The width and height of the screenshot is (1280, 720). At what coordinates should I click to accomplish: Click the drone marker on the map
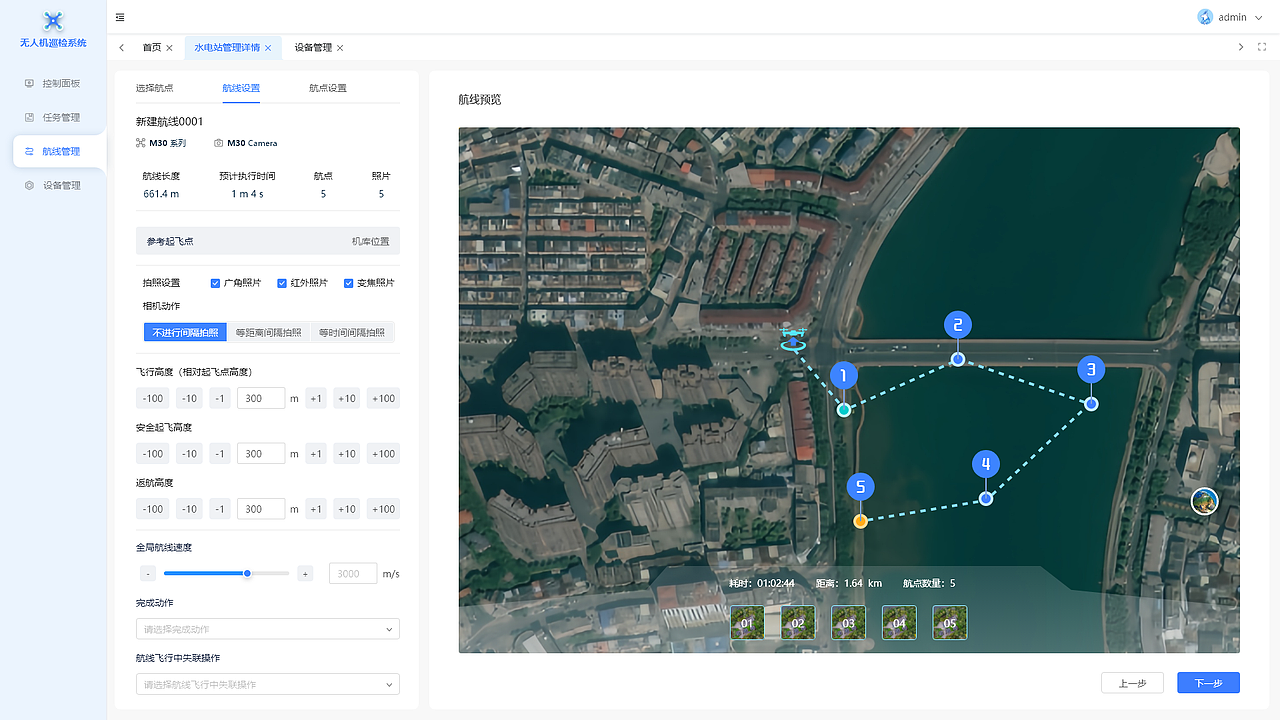click(794, 339)
